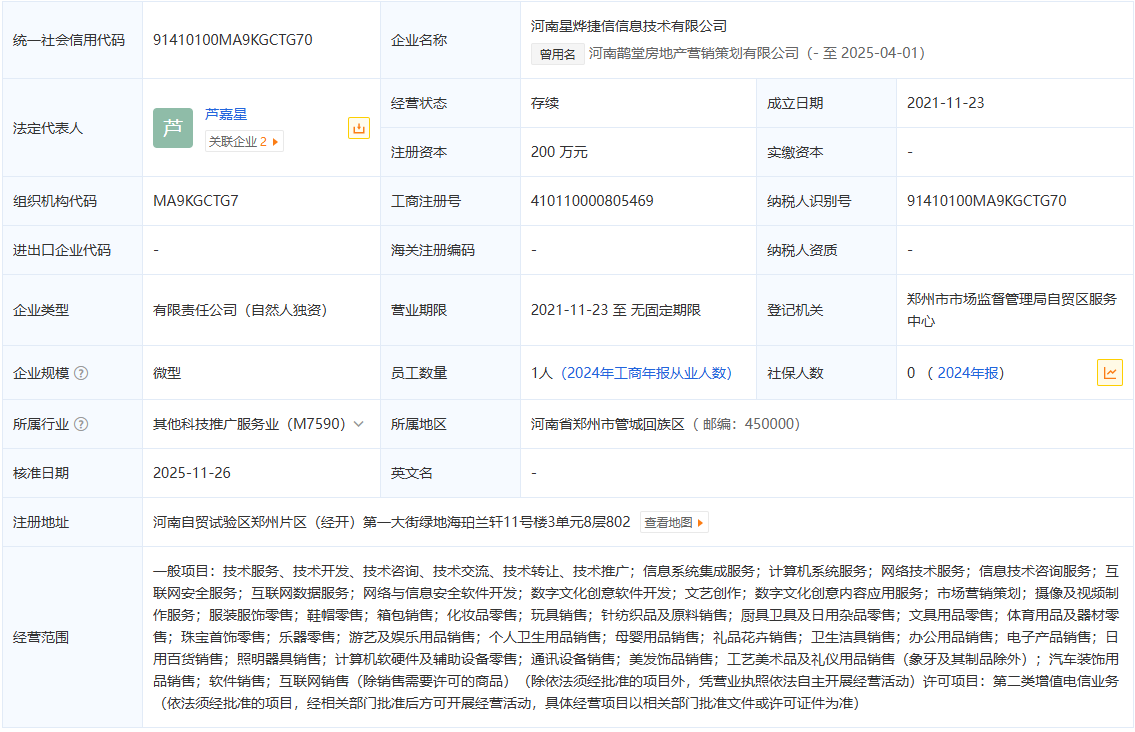Click company name 河南星烨捷信信息技术有限公司
The width and height of the screenshot is (1135, 732).
click(629, 26)
